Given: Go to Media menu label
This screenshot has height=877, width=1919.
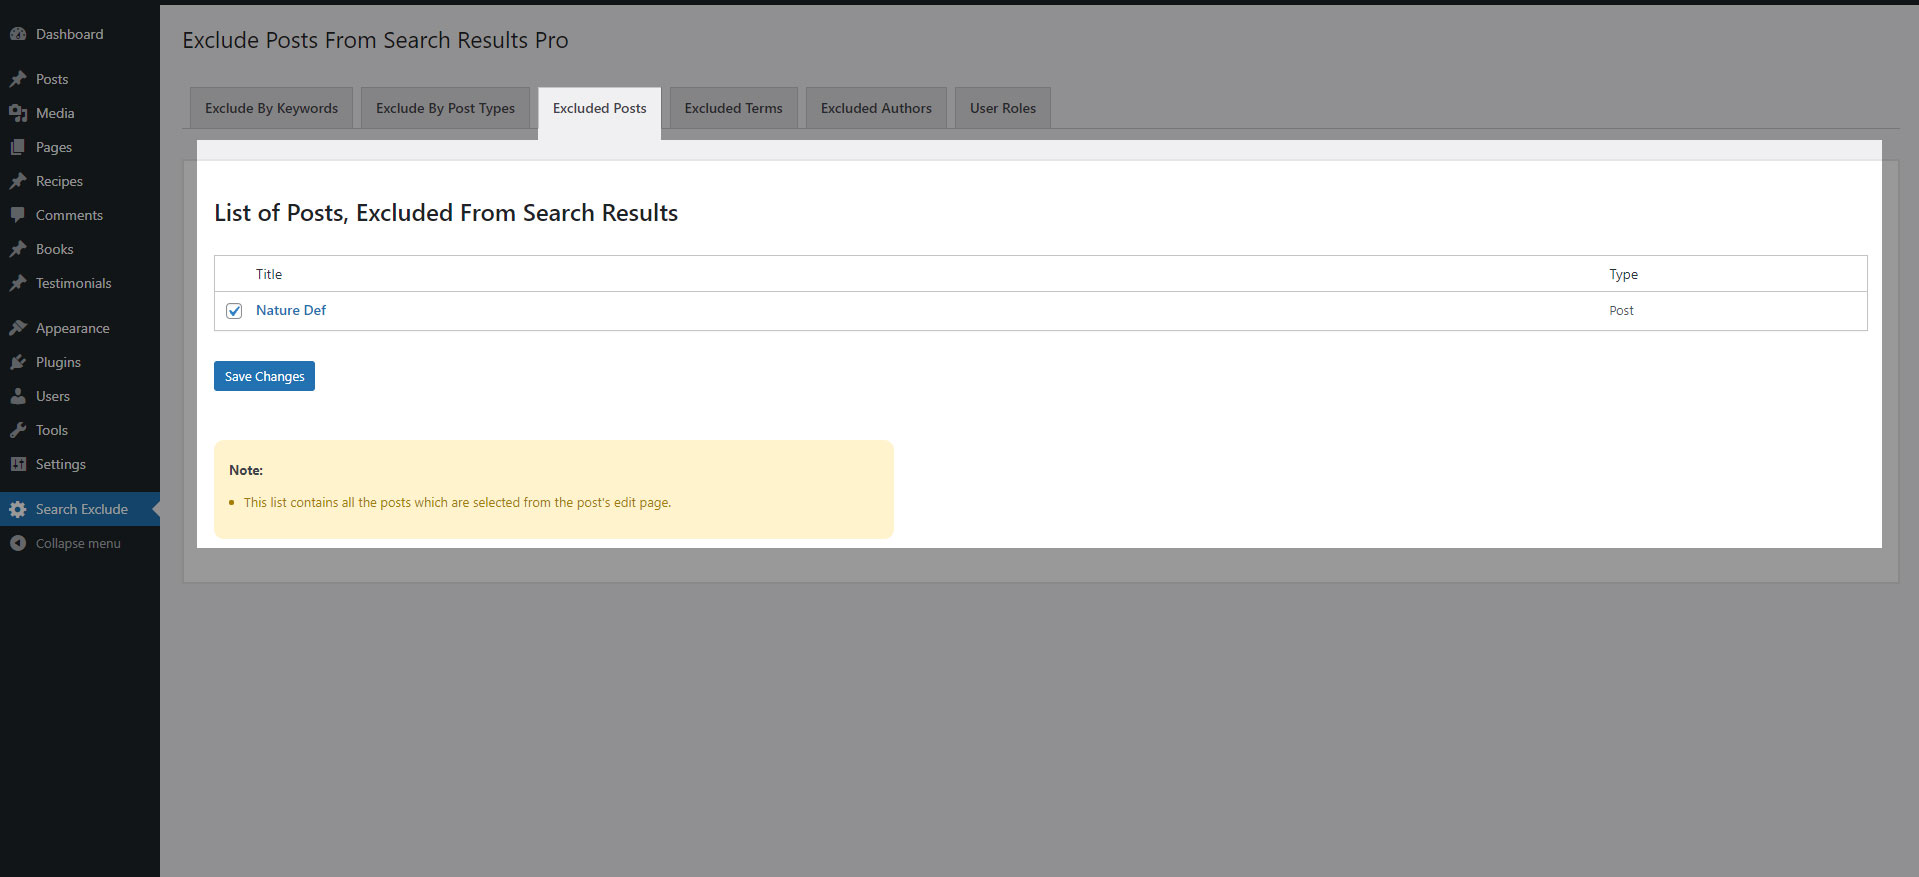Looking at the screenshot, I should click(x=55, y=113).
